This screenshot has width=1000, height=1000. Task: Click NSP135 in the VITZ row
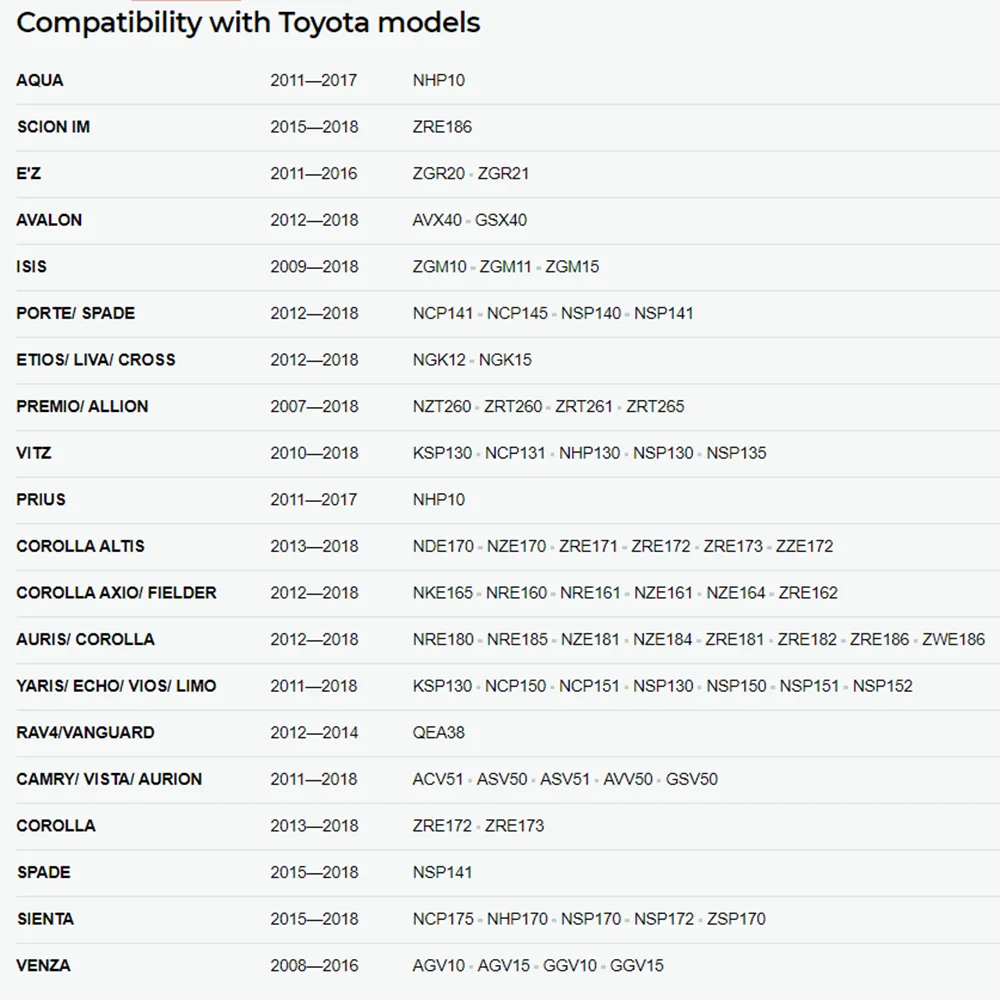pyautogui.click(x=736, y=453)
